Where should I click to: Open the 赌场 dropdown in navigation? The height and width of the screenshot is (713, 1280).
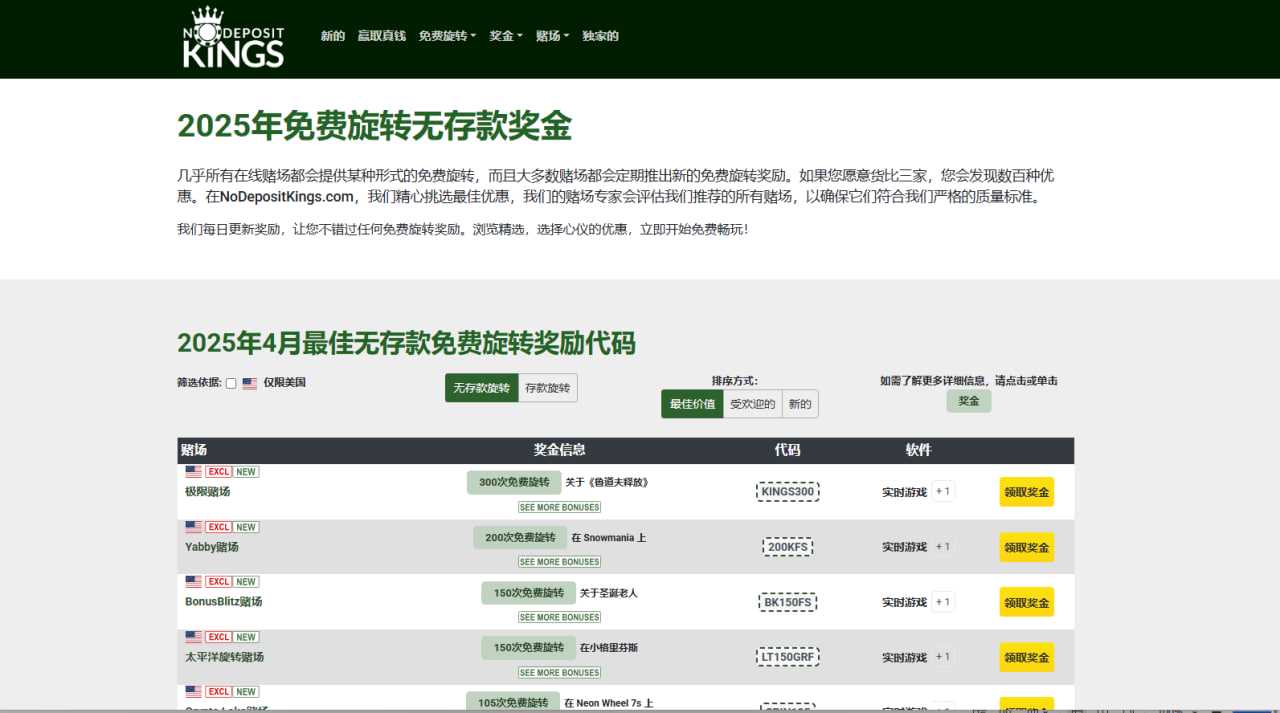coord(552,36)
